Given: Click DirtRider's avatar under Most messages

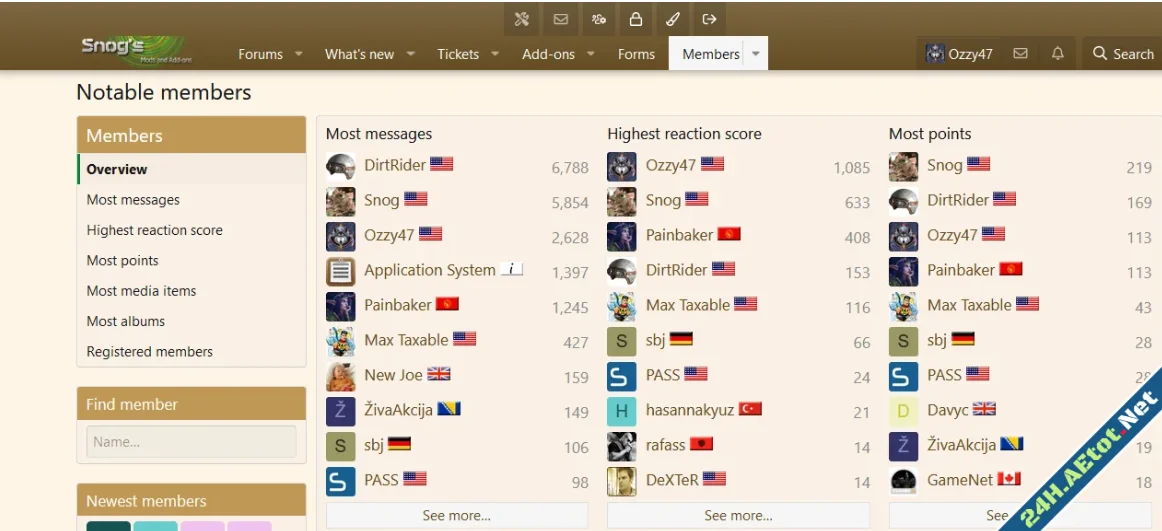Looking at the screenshot, I should coord(341,167).
